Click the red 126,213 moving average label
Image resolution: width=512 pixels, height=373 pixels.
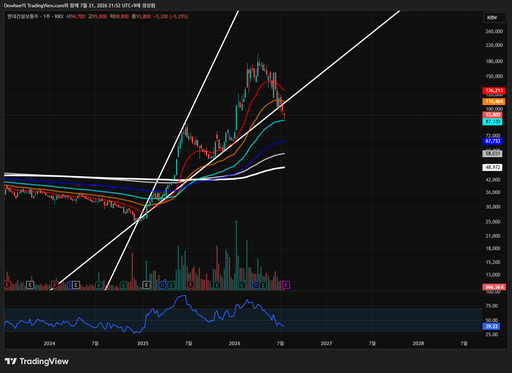click(x=494, y=90)
